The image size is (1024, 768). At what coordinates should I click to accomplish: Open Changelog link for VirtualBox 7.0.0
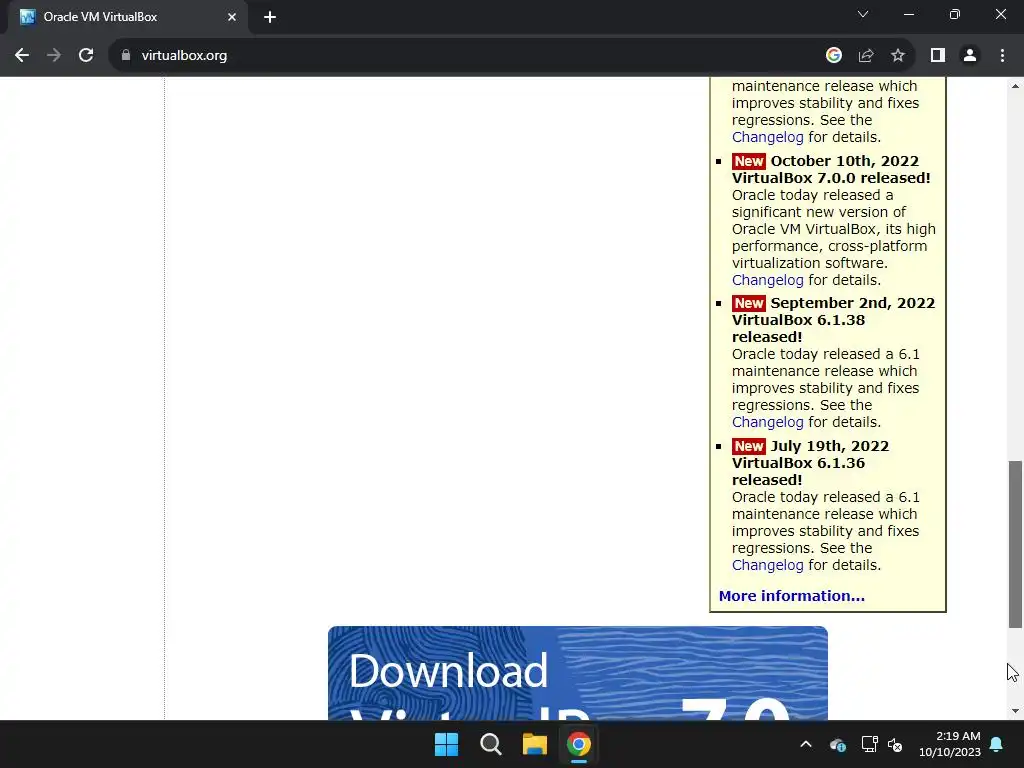click(x=767, y=280)
